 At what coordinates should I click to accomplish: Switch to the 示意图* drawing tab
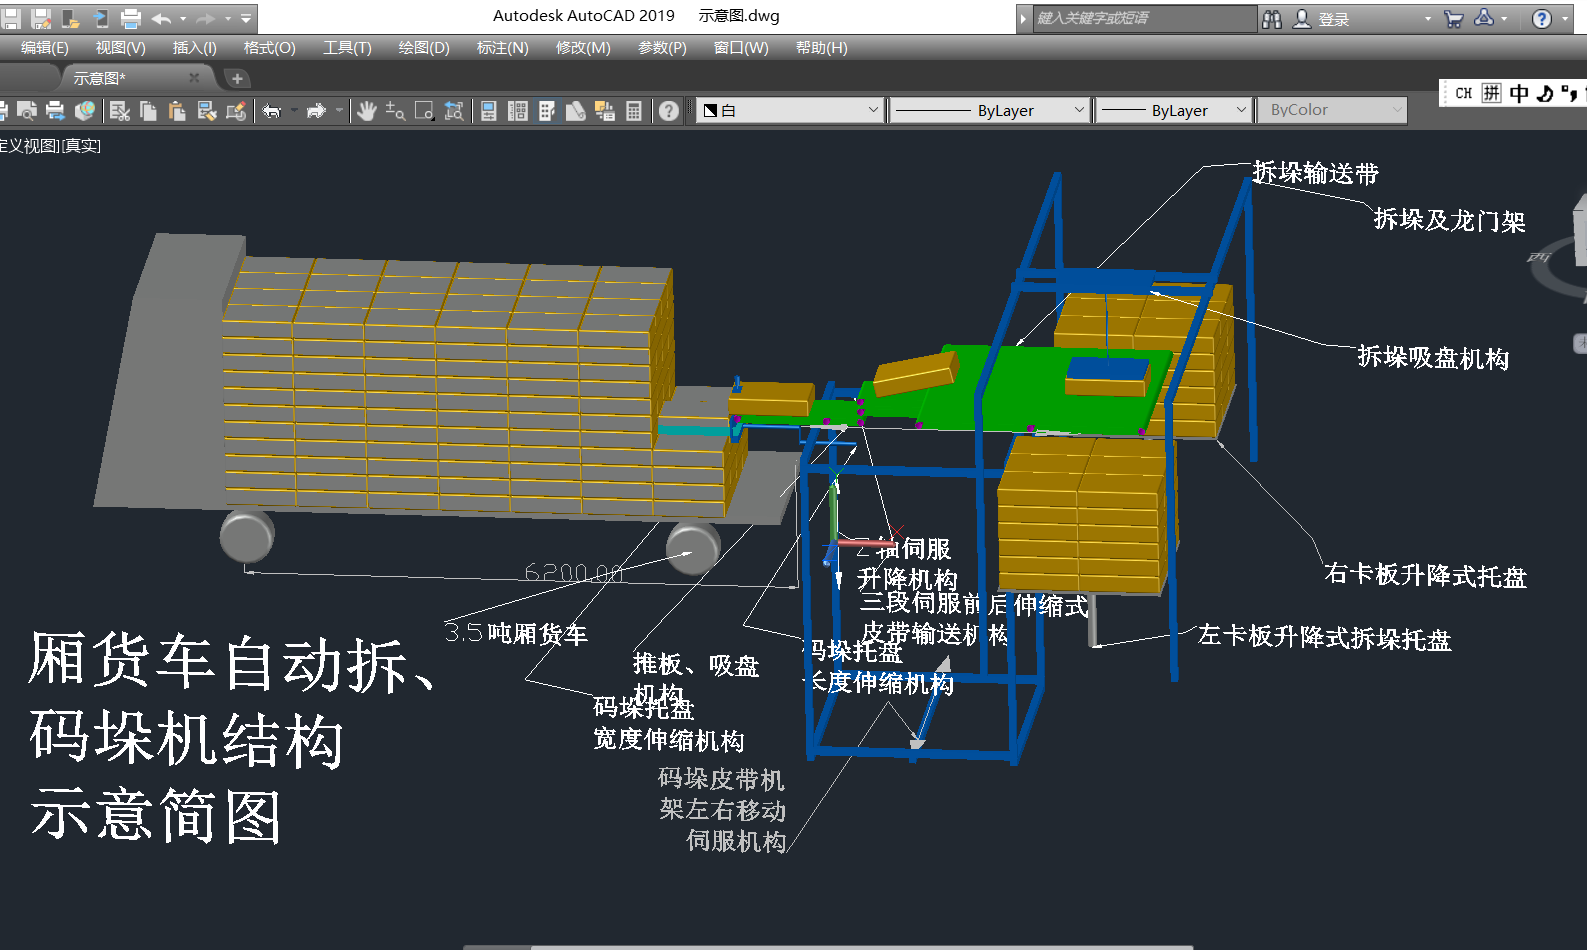pyautogui.click(x=100, y=78)
